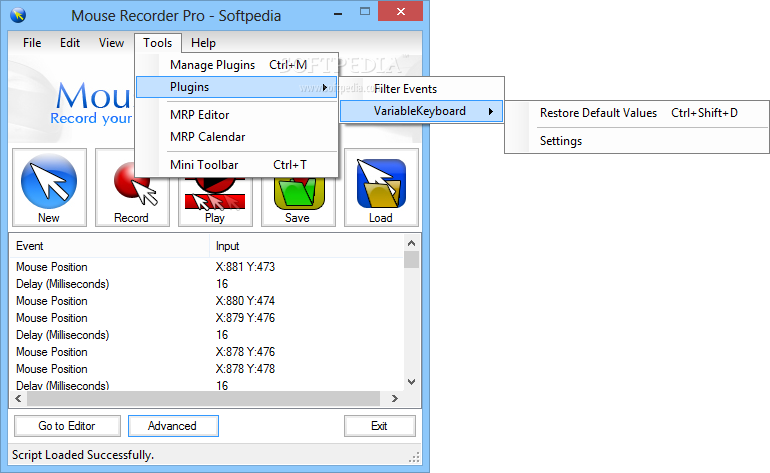Click the Mouse Recorder Pro title bar icon
This screenshot has height=473, width=770.
point(18,15)
